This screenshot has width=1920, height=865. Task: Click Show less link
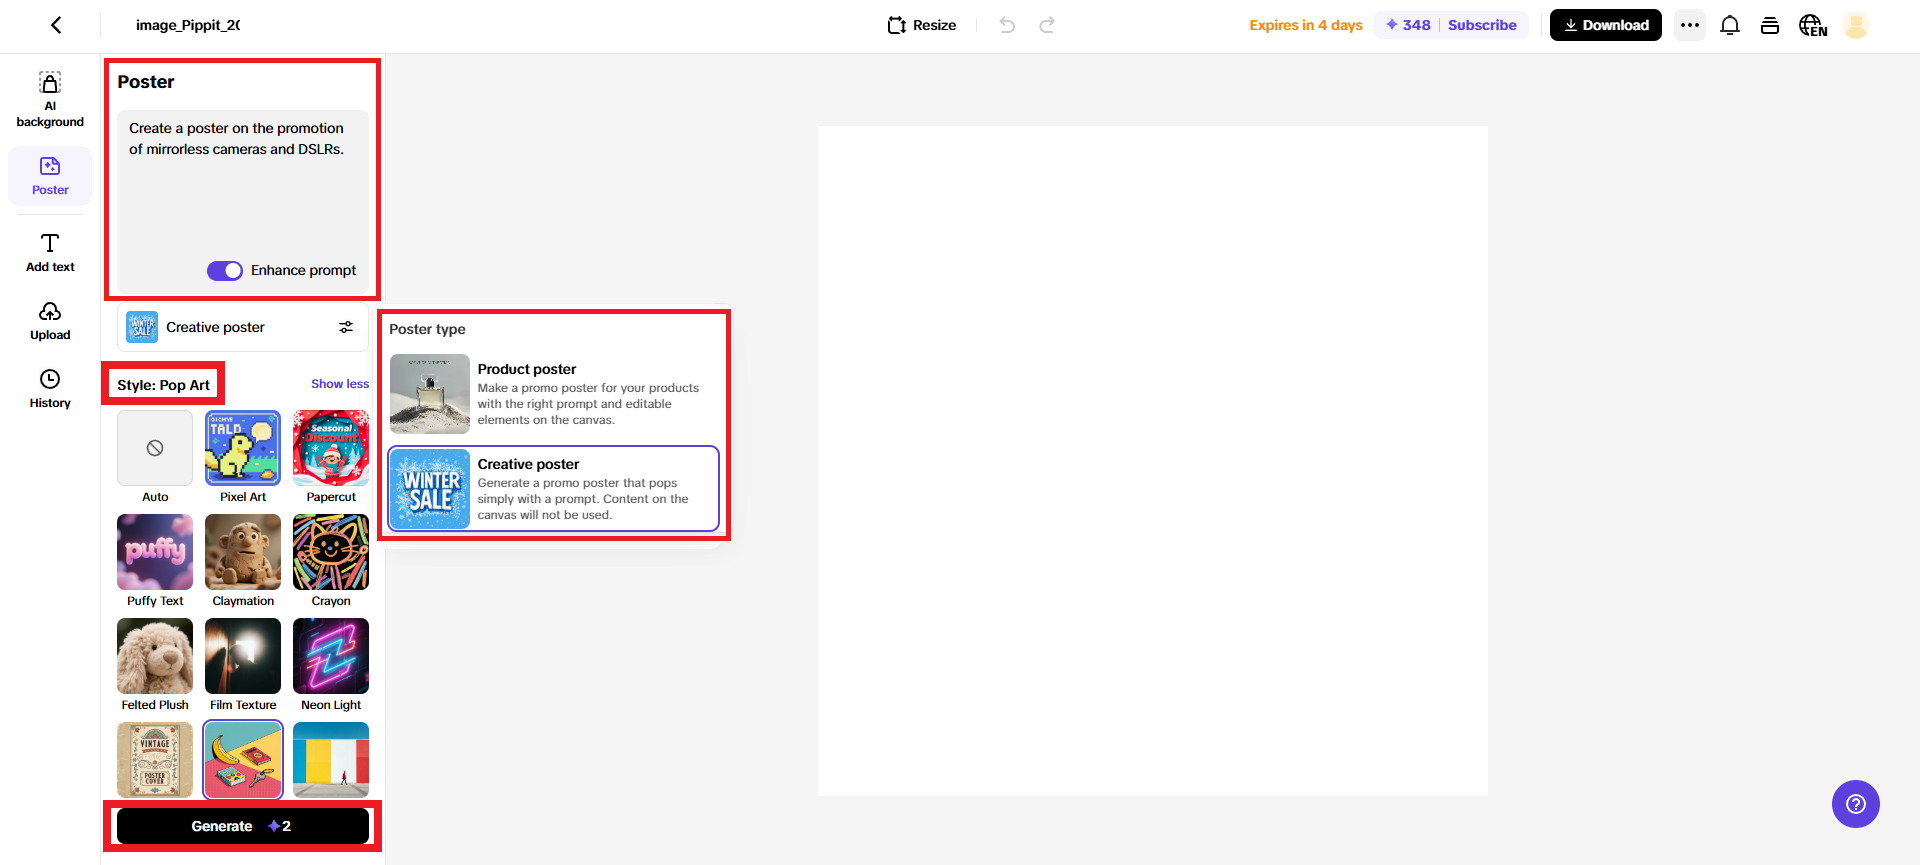click(x=340, y=384)
